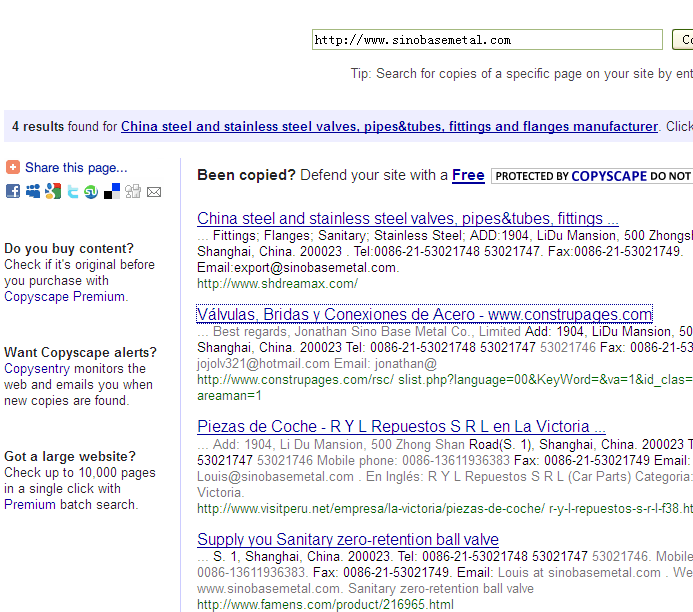Viewport: 693px width, 612px height.
Task: Click the 'Got a large website?' heading
Action: 70,456
